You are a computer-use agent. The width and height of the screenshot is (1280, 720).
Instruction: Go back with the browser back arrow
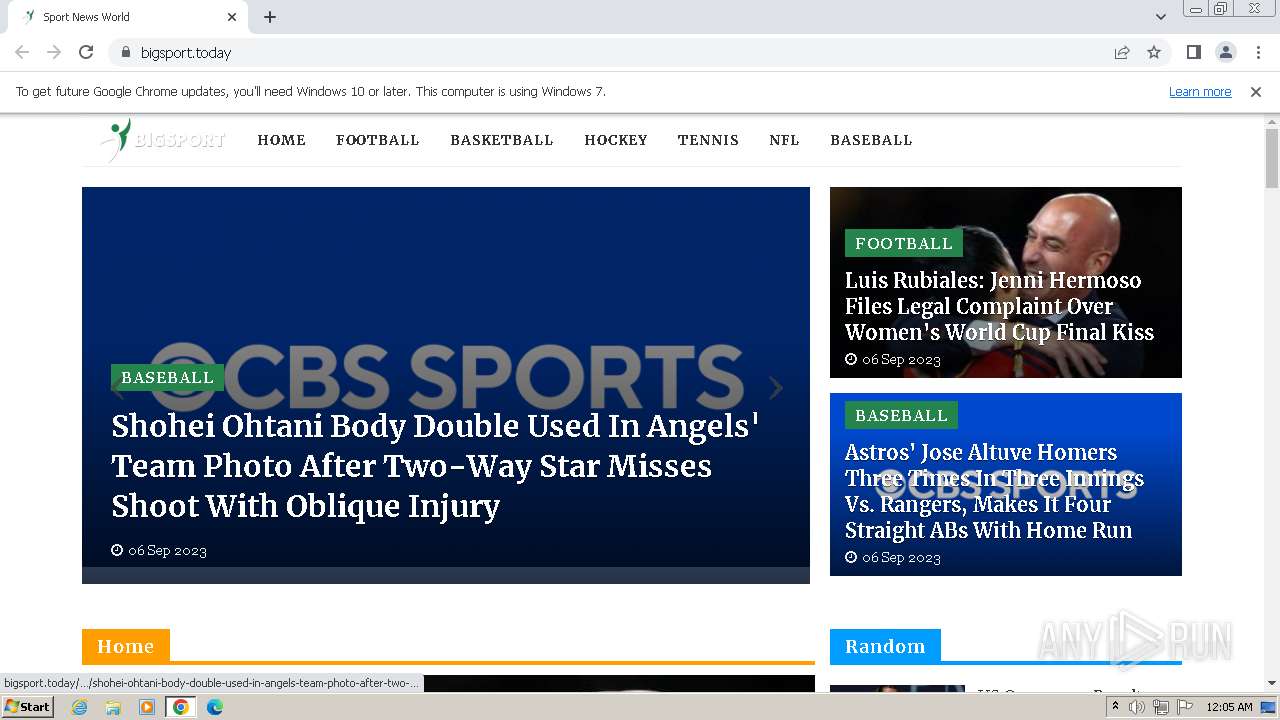click(22, 52)
